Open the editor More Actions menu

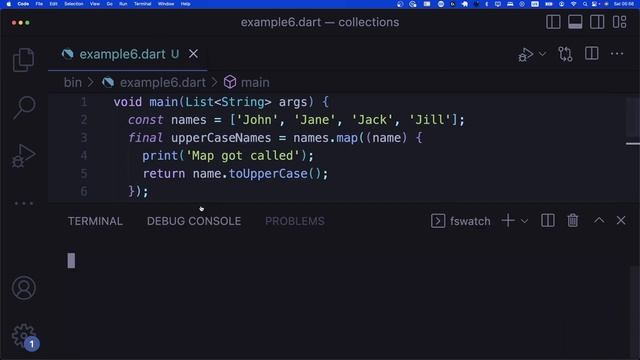pyautogui.click(x=617, y=53)
